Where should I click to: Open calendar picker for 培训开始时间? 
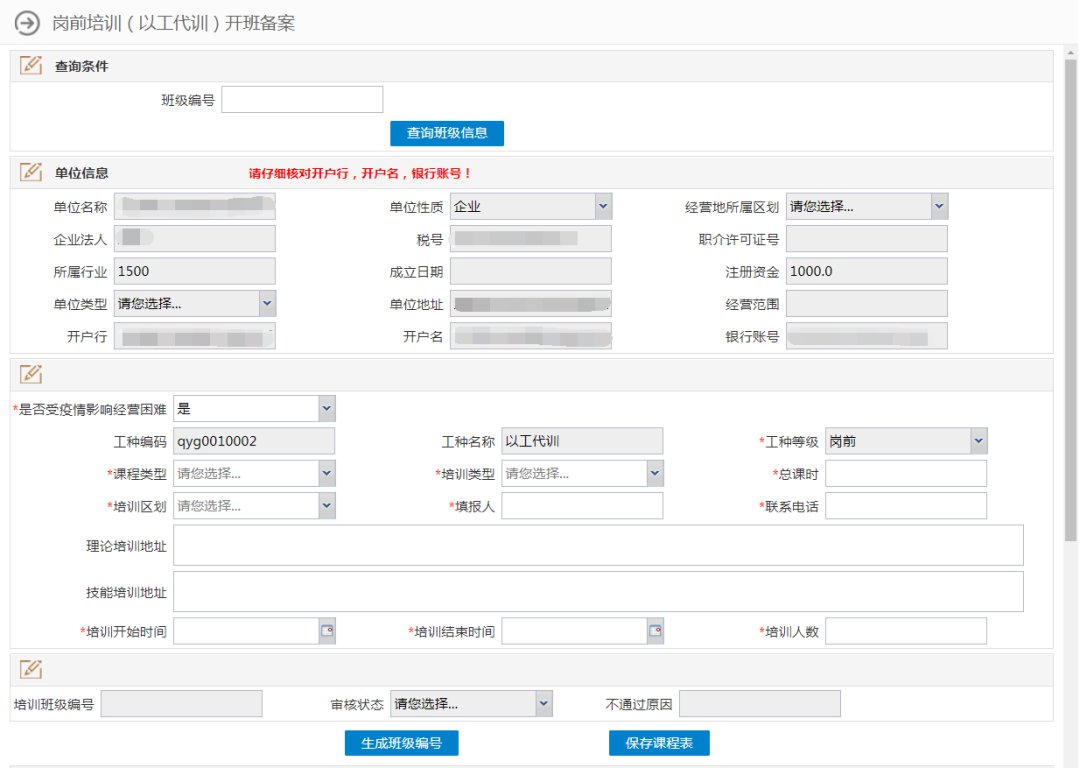[x=326, y=631]
